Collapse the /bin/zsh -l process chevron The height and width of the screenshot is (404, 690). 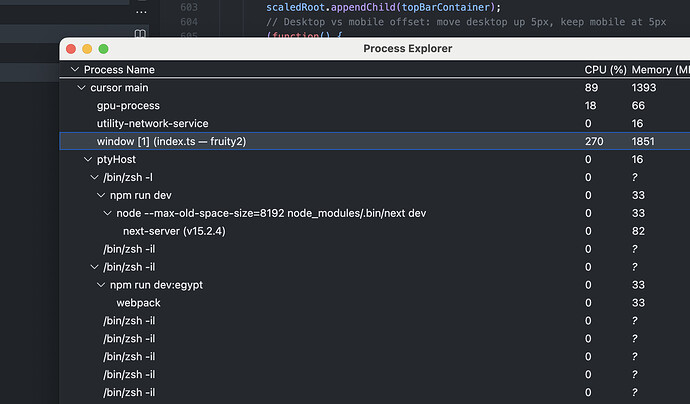(95, 177)
